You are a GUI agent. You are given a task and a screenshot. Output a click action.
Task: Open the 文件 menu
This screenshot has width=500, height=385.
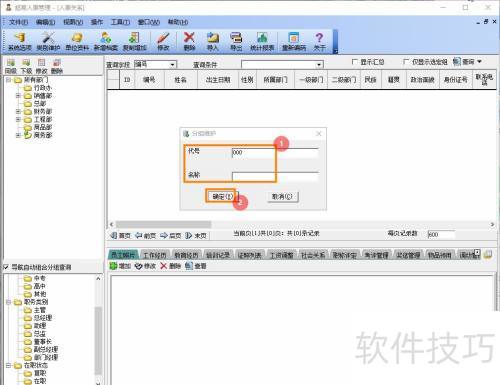click(18, 22)
